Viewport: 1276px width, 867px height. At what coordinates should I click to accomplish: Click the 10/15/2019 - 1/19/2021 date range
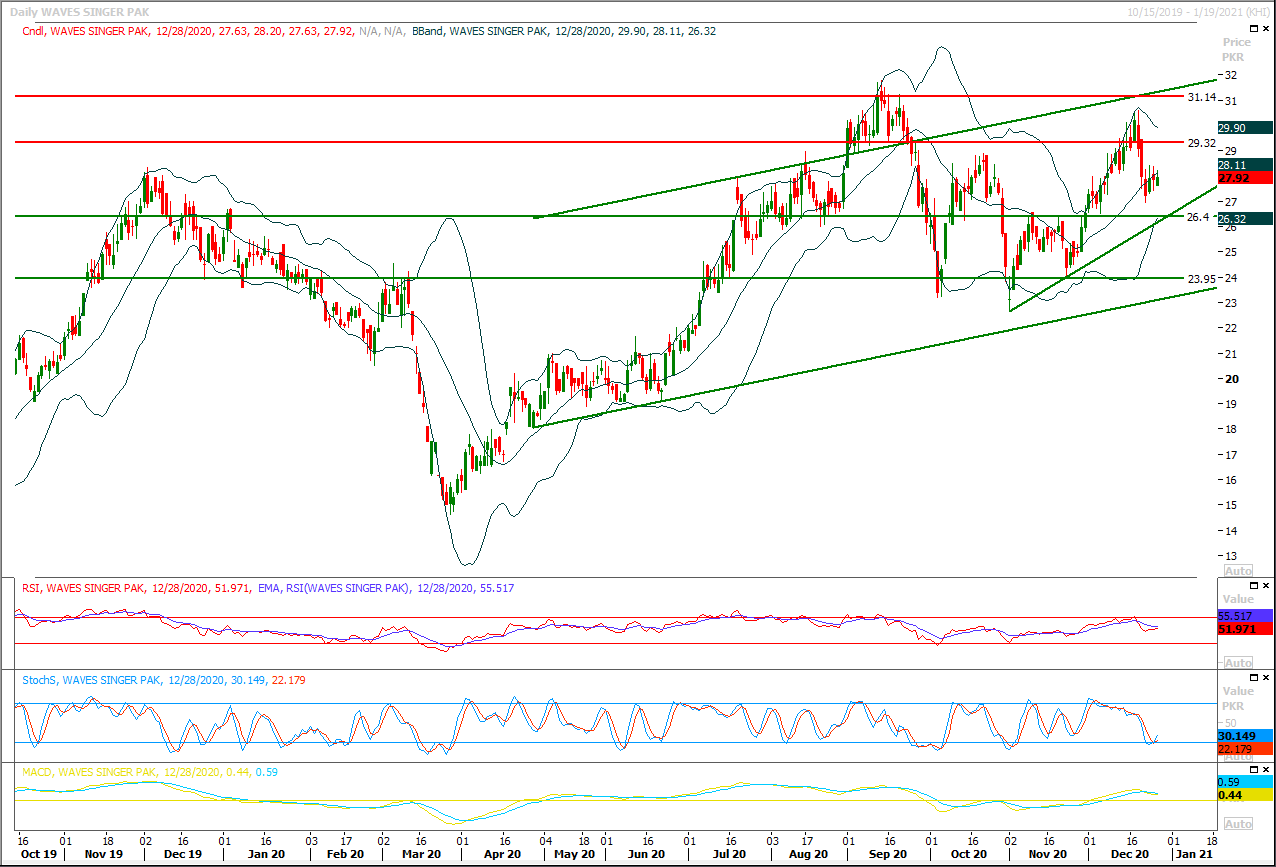pos(1197,11)
